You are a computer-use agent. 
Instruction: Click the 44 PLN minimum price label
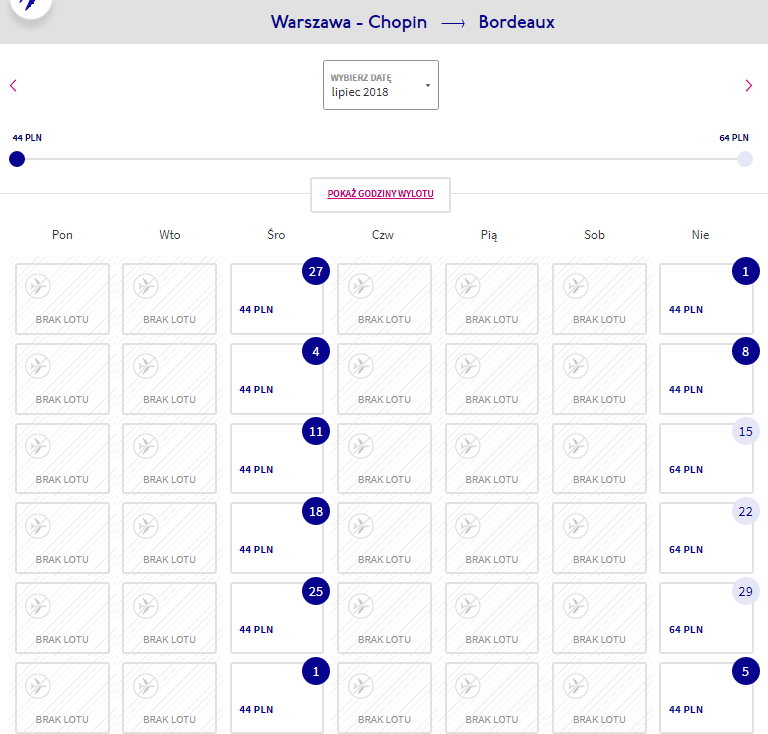tap(27, 138)
